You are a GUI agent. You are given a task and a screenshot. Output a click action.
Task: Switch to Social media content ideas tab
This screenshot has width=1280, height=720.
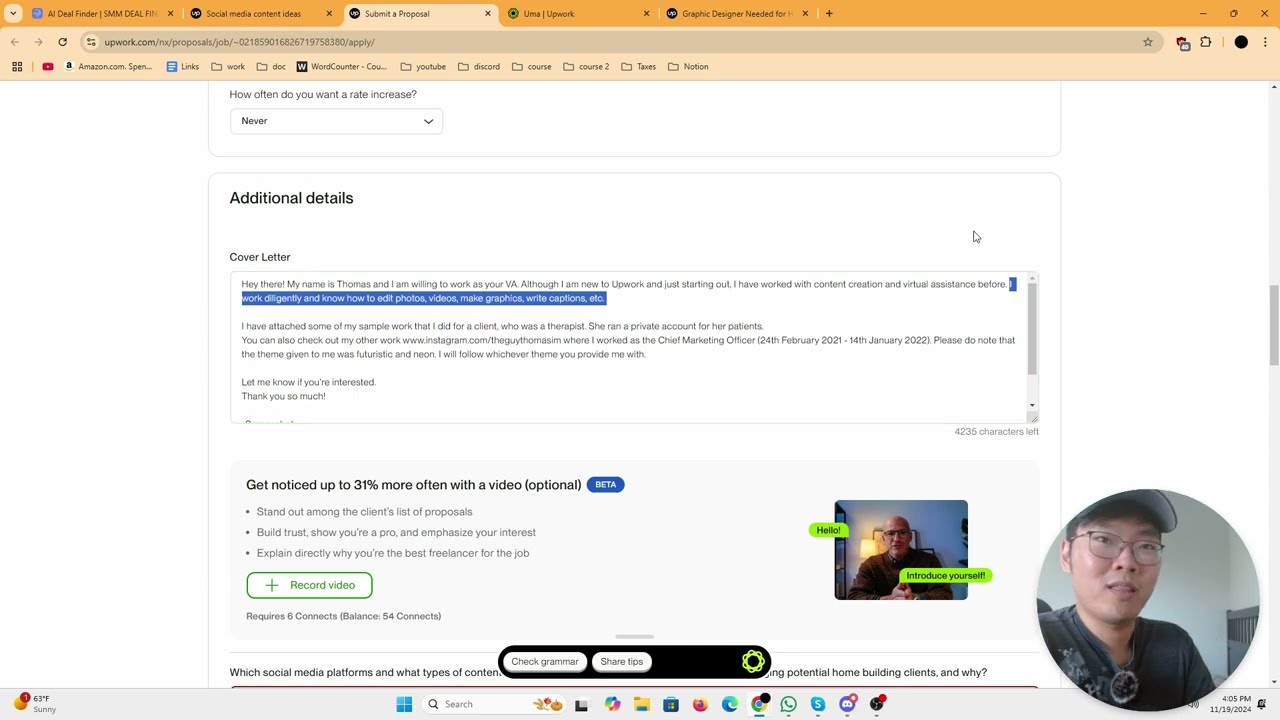[x=263, y=14]
